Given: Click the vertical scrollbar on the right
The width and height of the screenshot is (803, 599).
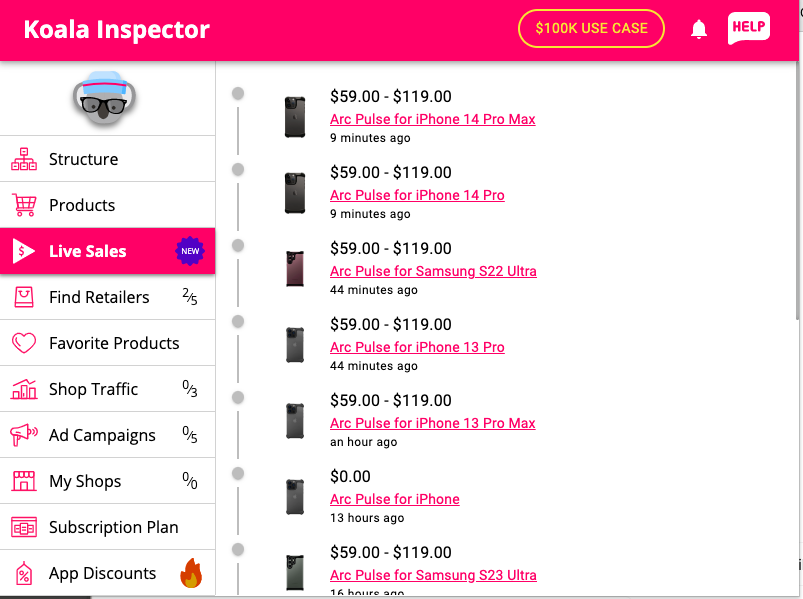Looking at the screenshot, I should pos(797,191).
